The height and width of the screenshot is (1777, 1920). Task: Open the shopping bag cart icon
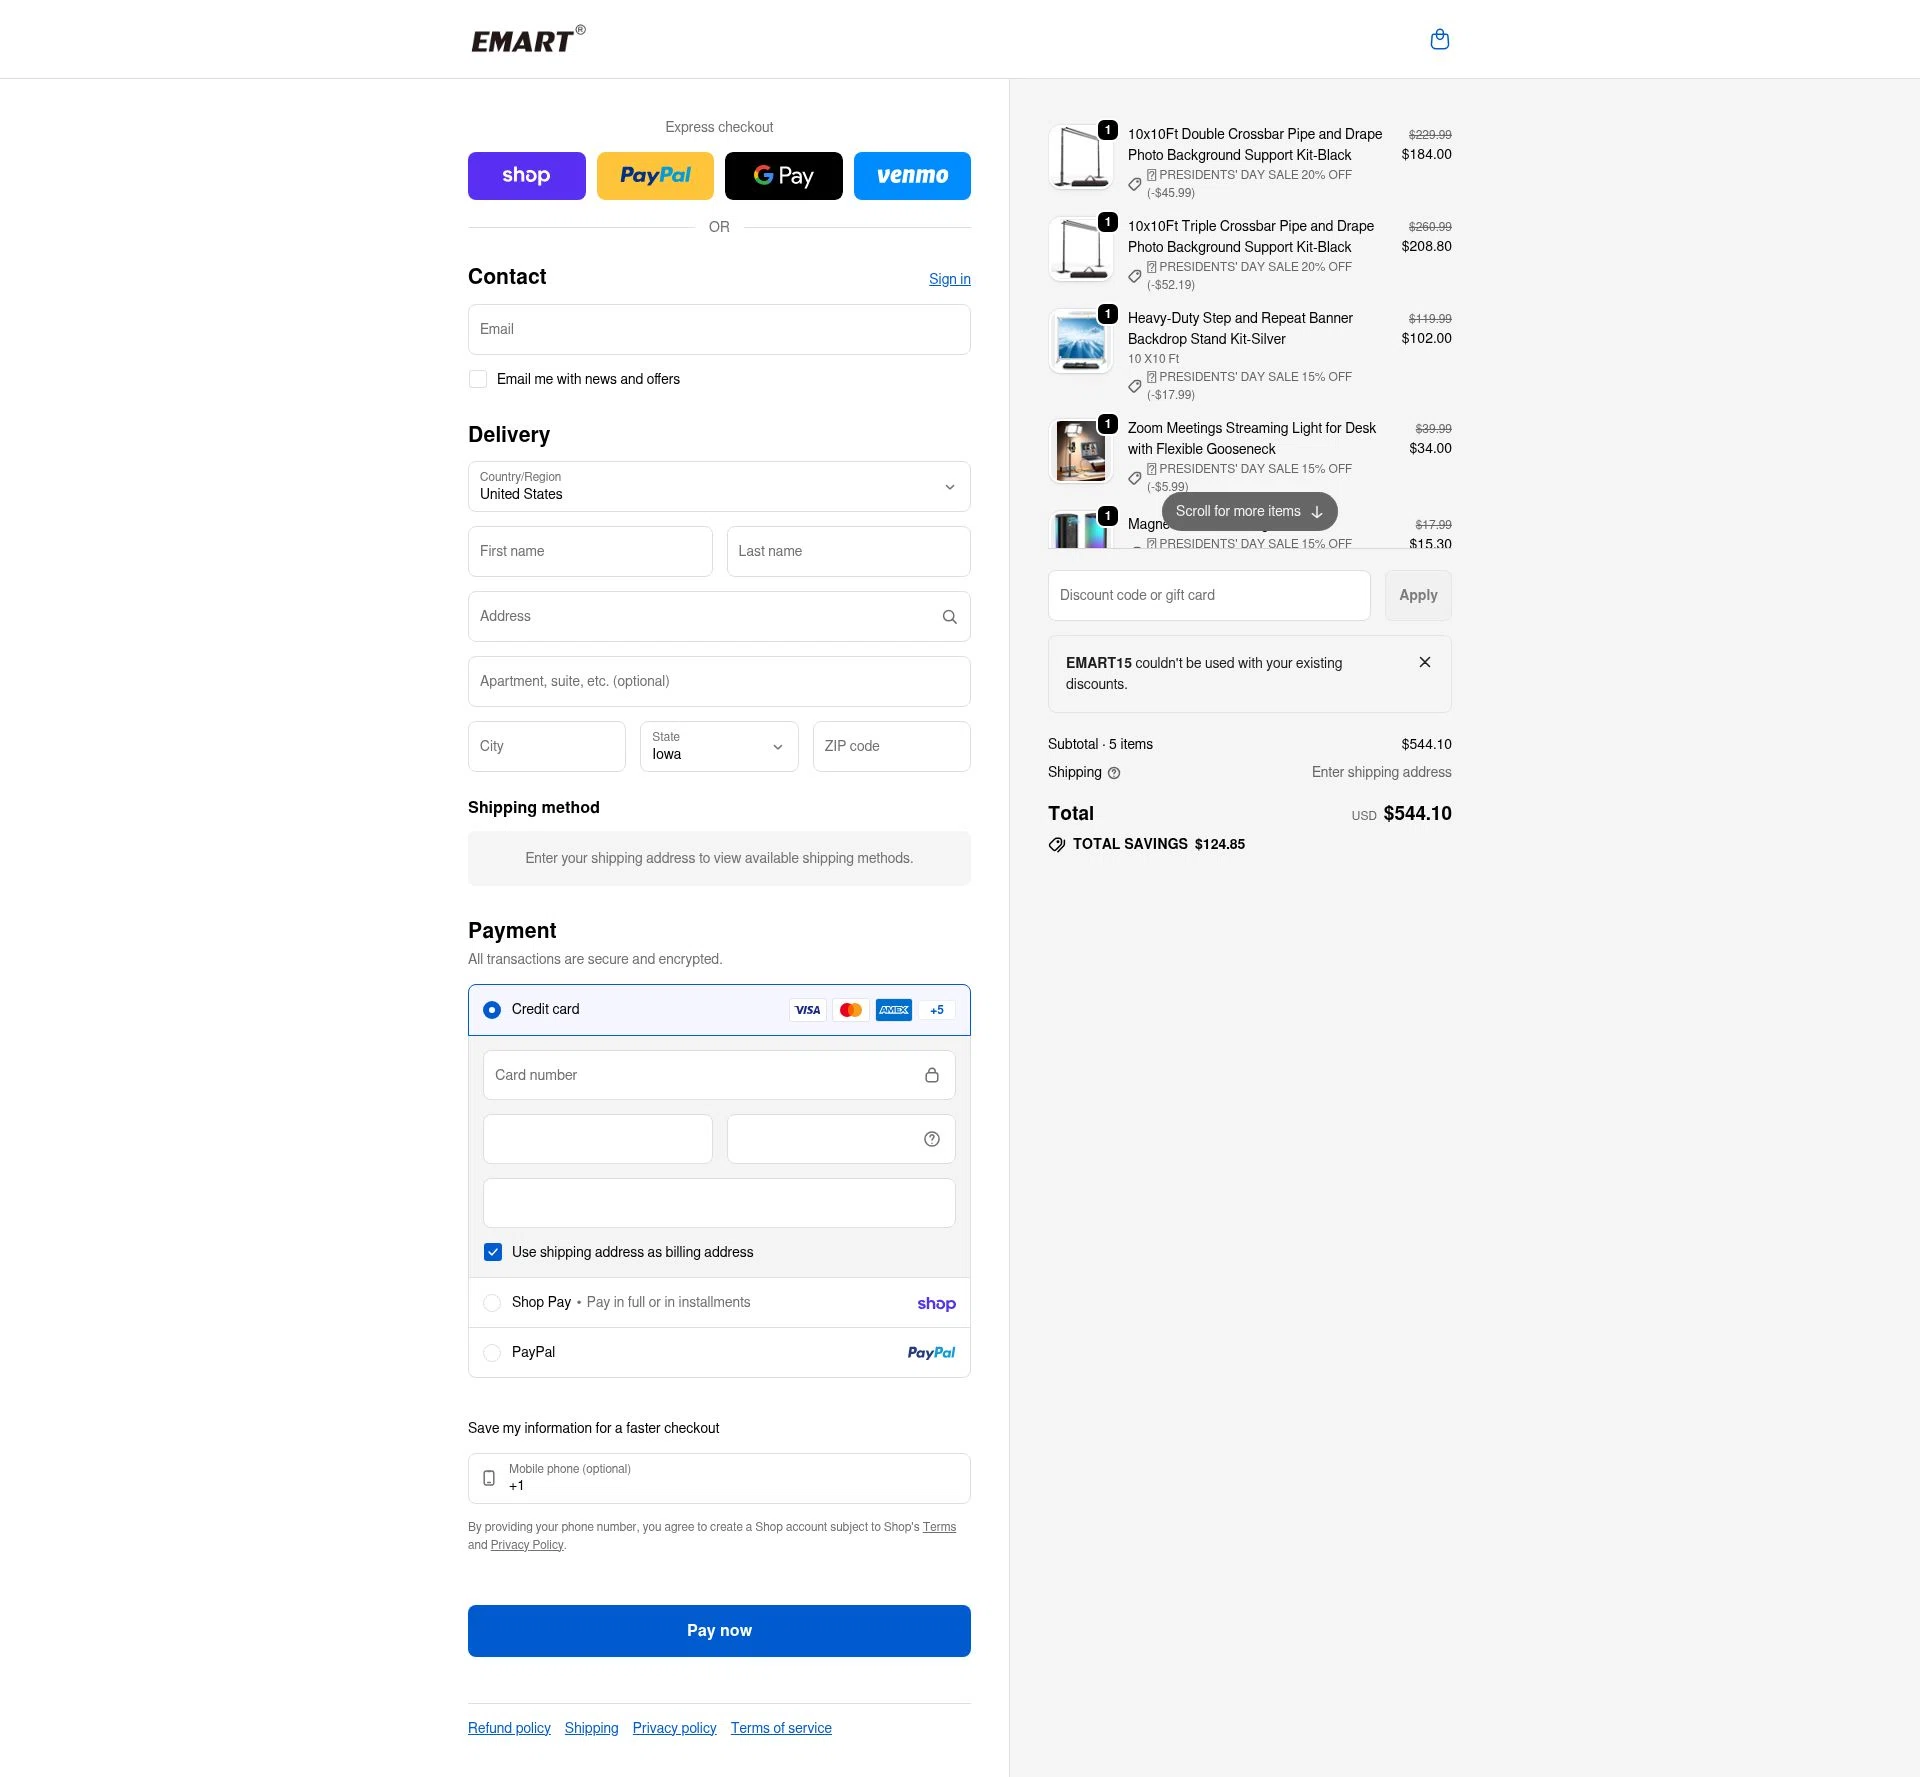[x=1440, y=39]
